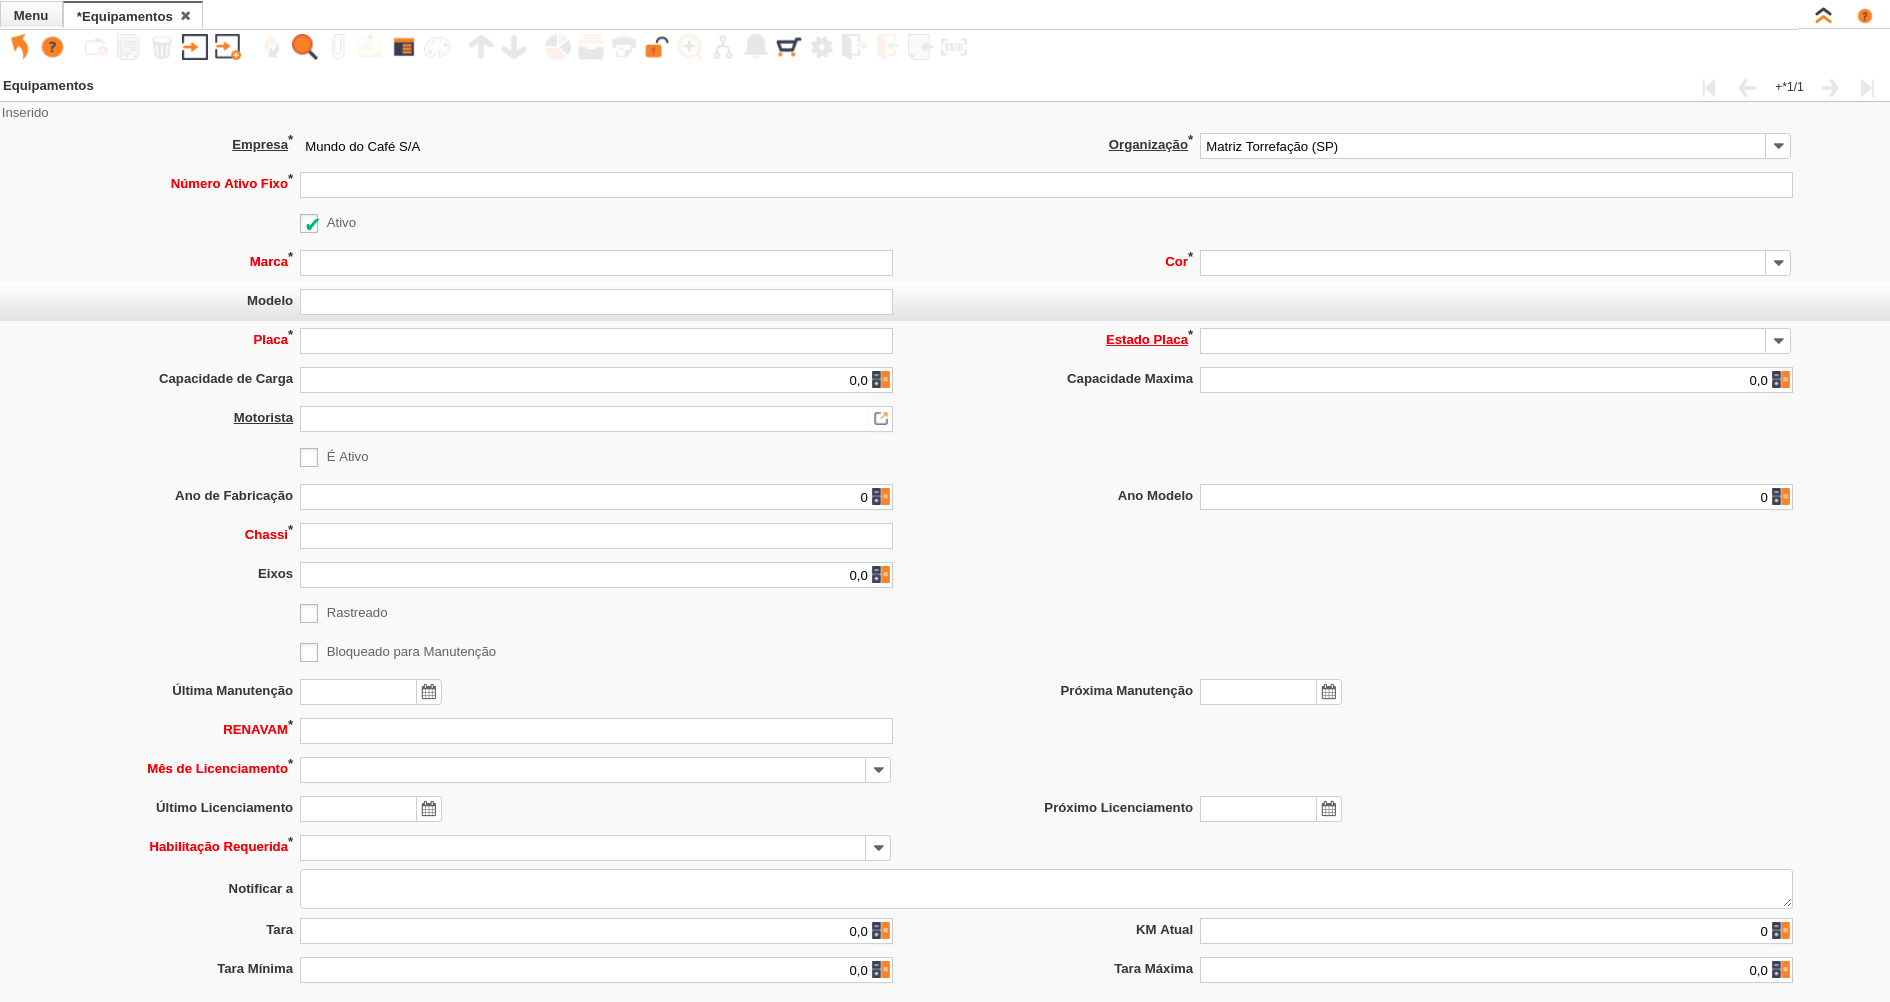
Task: Select the Equipamentos tab
Action: [x=124, y=16]
